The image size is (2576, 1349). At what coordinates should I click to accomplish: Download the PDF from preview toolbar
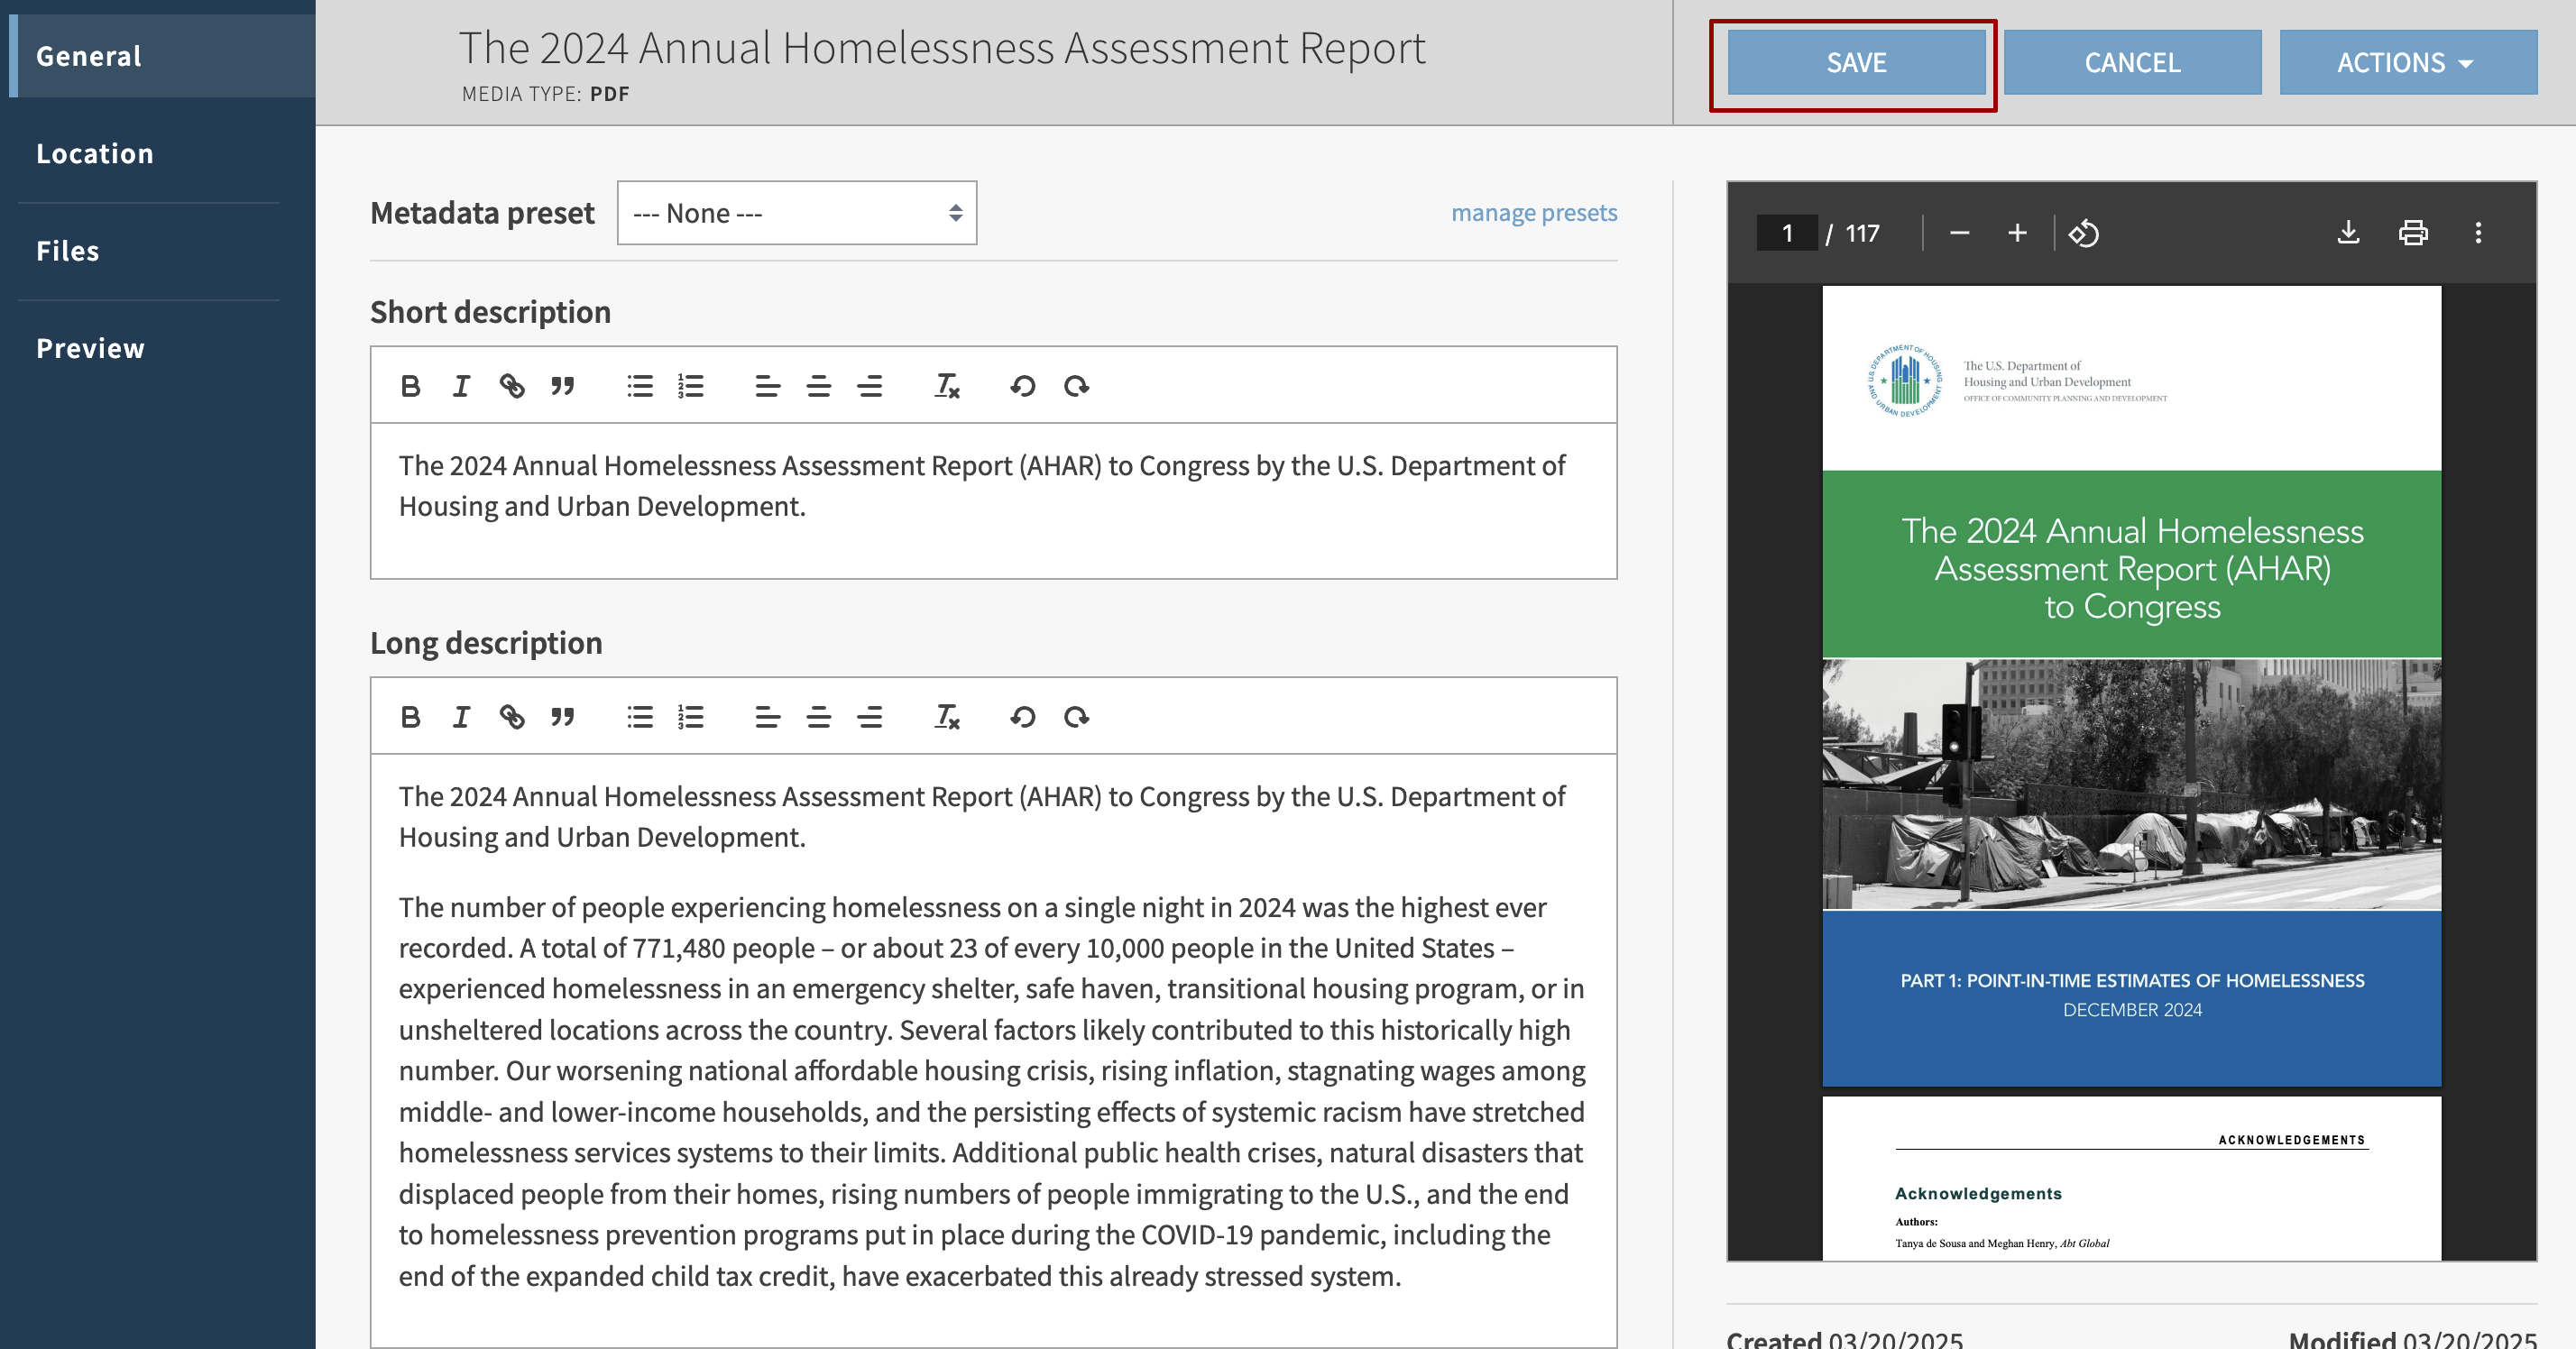point(2349,233)
